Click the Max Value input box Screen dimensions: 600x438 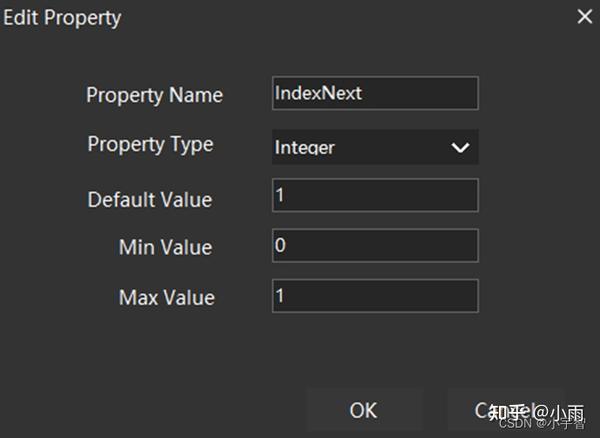tap(375, 296)
